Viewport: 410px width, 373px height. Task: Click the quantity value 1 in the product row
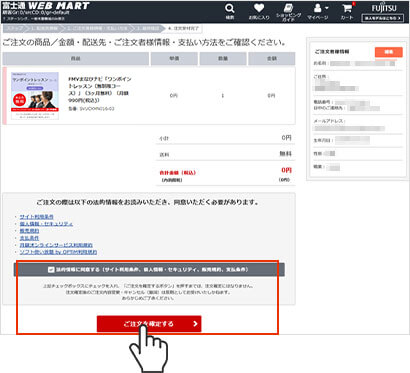pyautogui.click(x=223, y=96)
